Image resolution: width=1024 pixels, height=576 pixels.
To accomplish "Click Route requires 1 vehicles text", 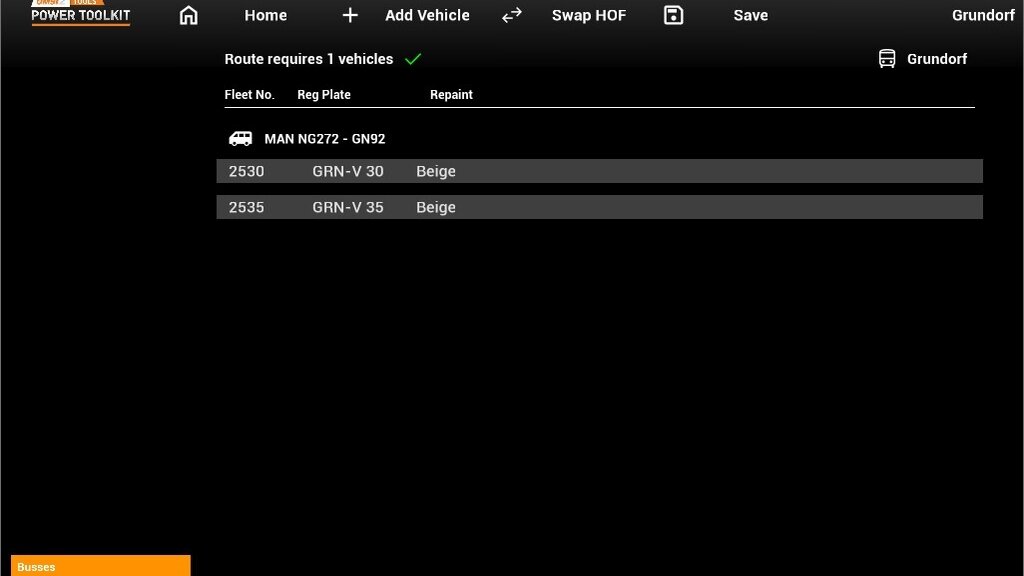I will (x=309, y=59).
